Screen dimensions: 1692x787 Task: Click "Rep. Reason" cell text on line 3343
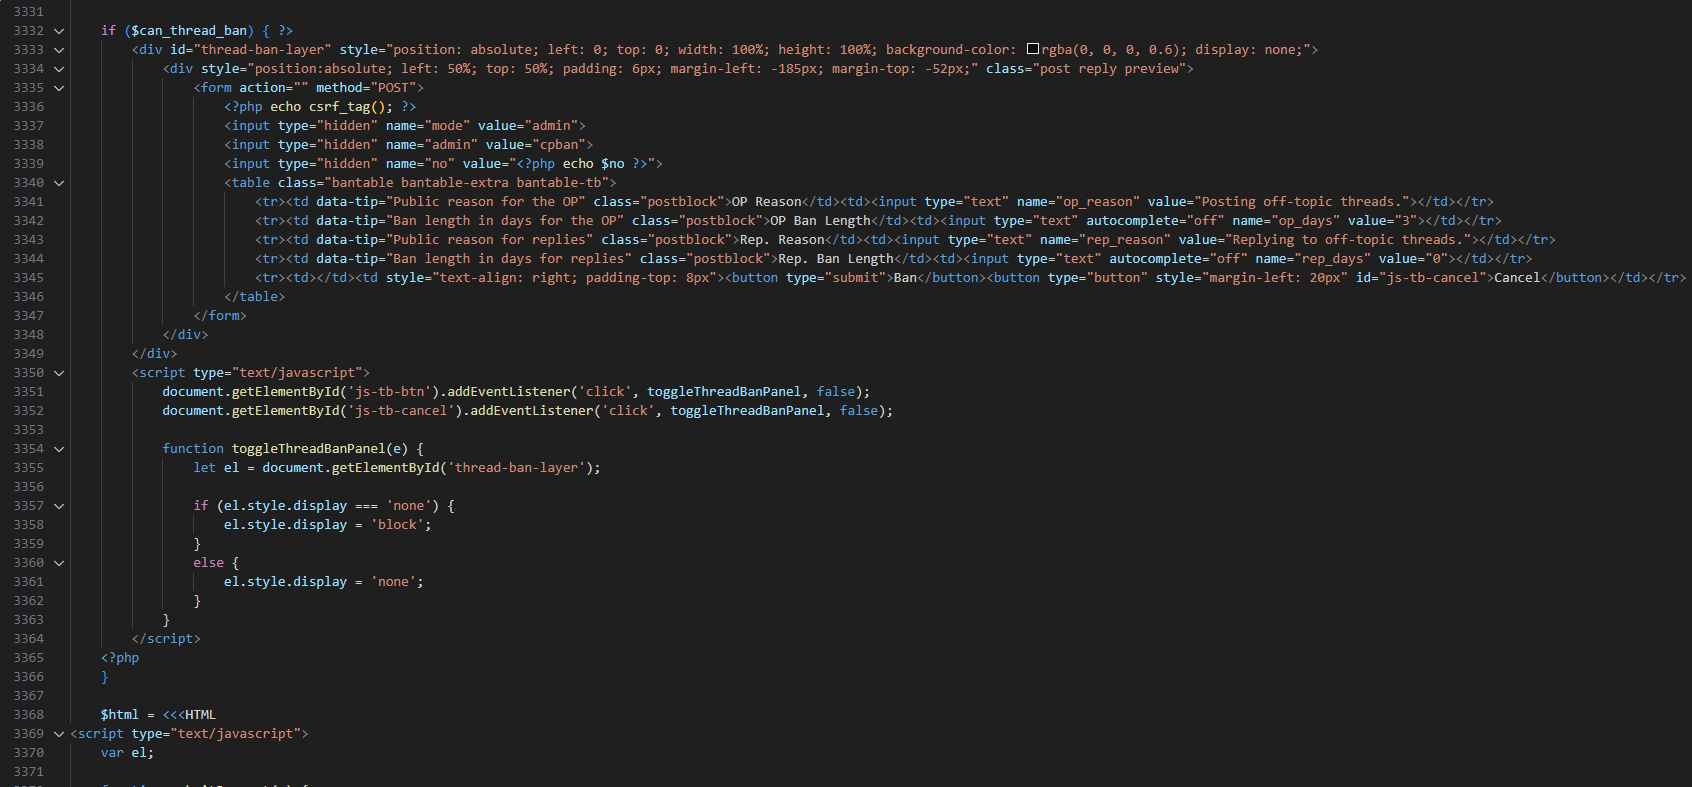click(x=782, y=240)
